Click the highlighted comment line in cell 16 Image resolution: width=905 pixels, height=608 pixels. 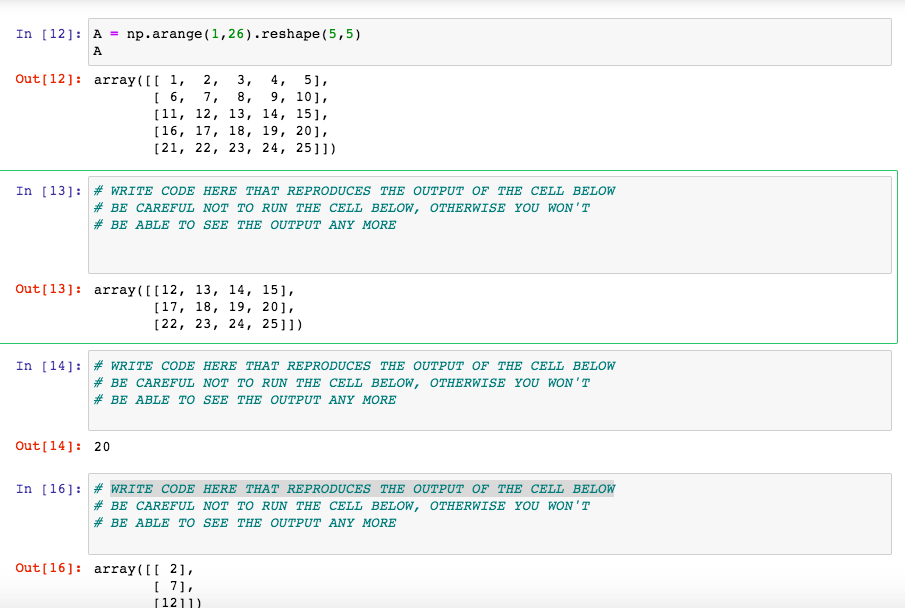[353, 489]
